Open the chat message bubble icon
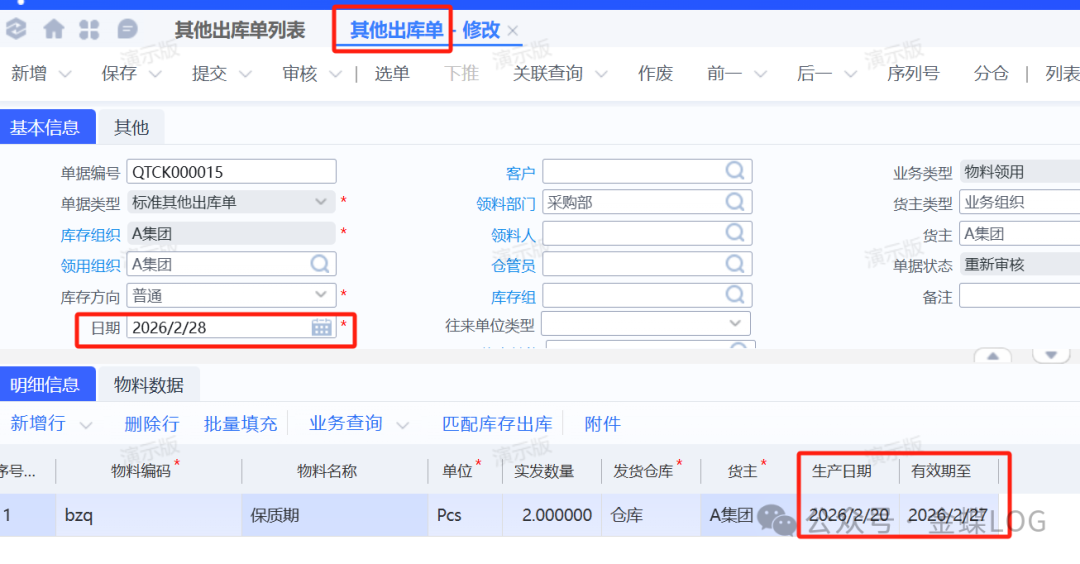Viewport: 1080px width, 564px height. click(127, 29)
